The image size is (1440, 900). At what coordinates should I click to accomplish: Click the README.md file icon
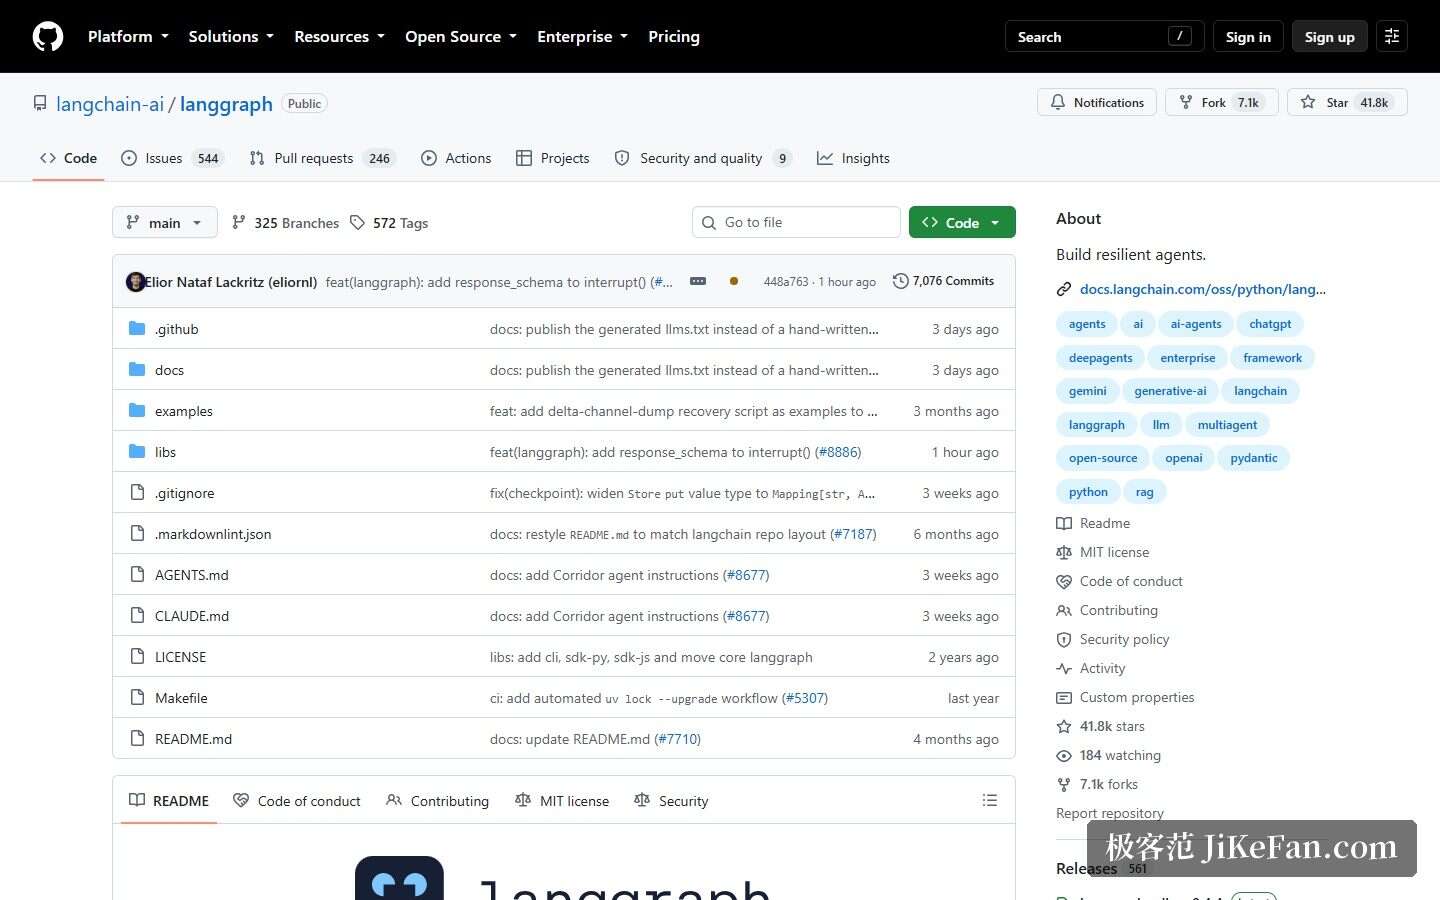coord(137,739)
